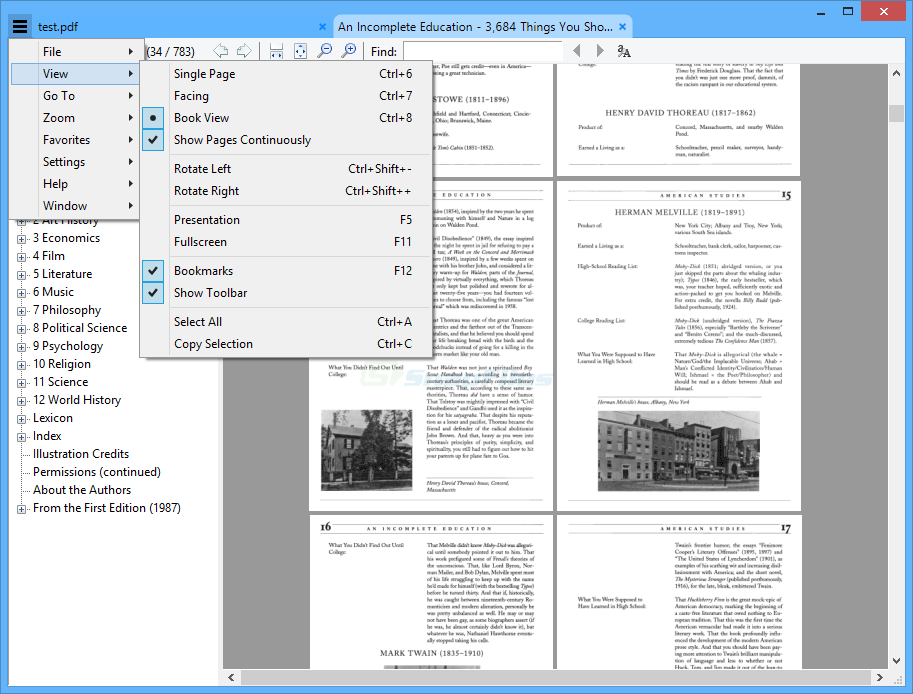Viewport: 913px width, 694px height.
Task: Expand the 7 Philosophy bookmark
Action: (x=21, y=311)
